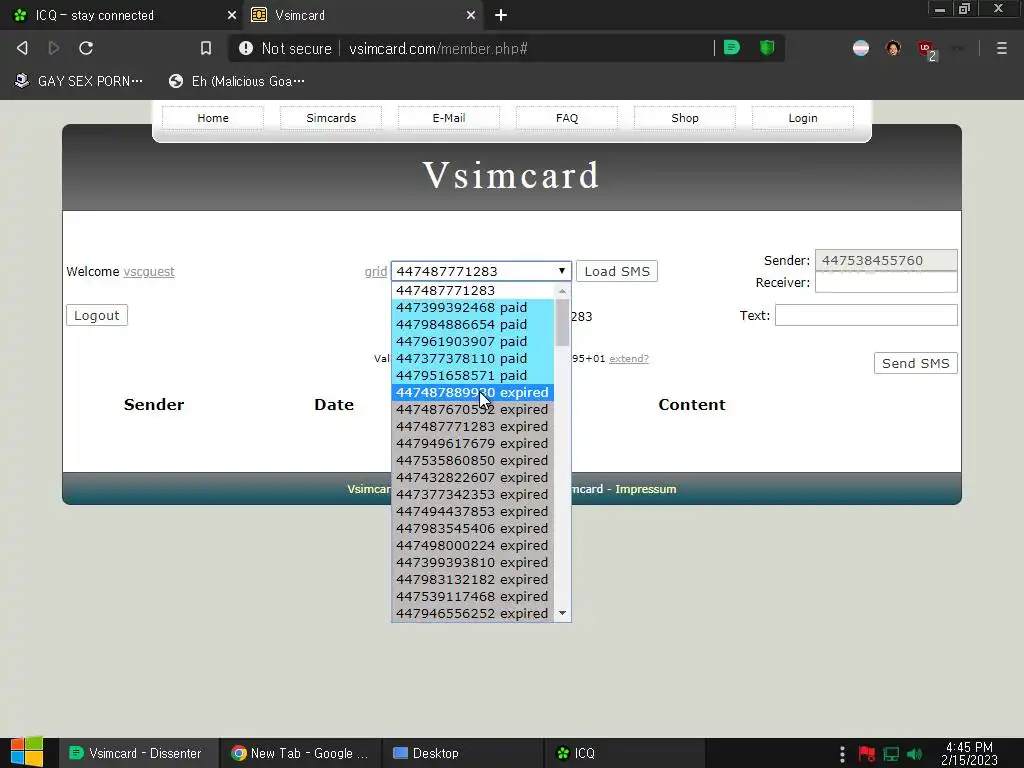Open the Eh (Malicious Goa bookmark
1024x768 pixels.
point(236,81)
